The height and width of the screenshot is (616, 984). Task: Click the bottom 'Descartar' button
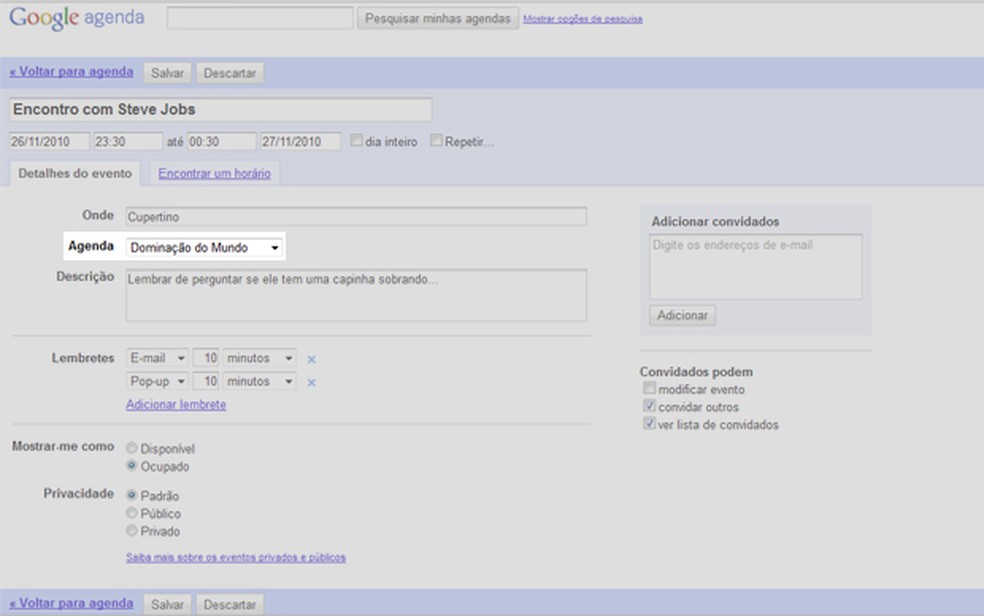[x=230, y=604]
